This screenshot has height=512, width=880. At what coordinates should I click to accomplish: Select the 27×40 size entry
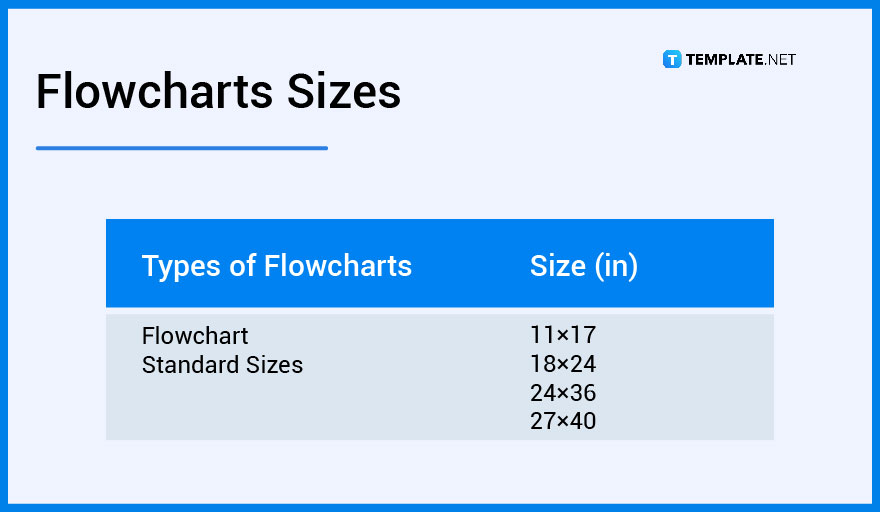click(x=563, y=421)
